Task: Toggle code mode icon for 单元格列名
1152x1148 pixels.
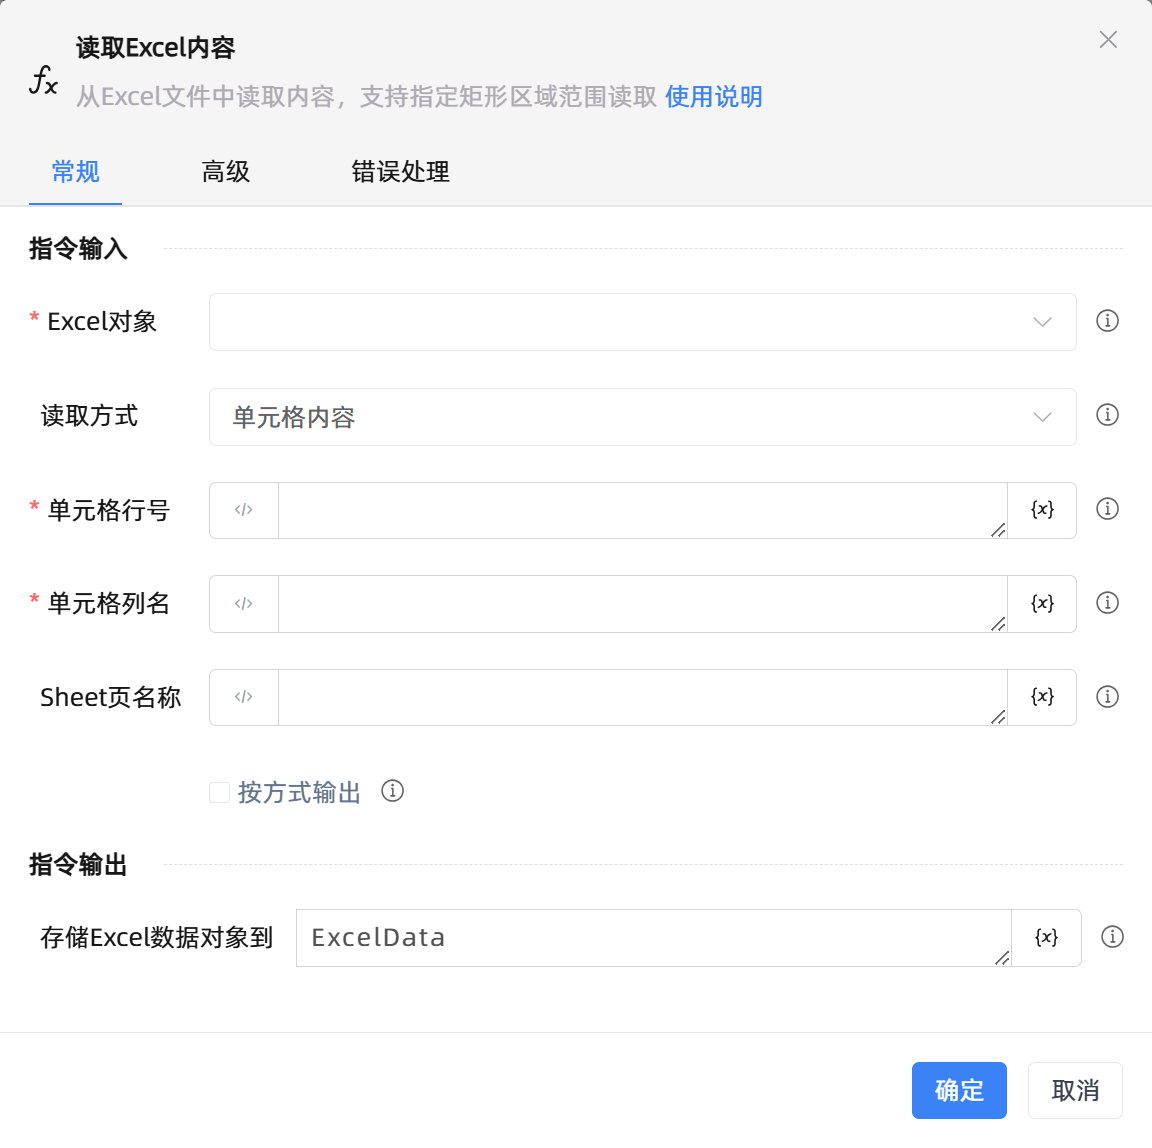Action: coord(244,604)
